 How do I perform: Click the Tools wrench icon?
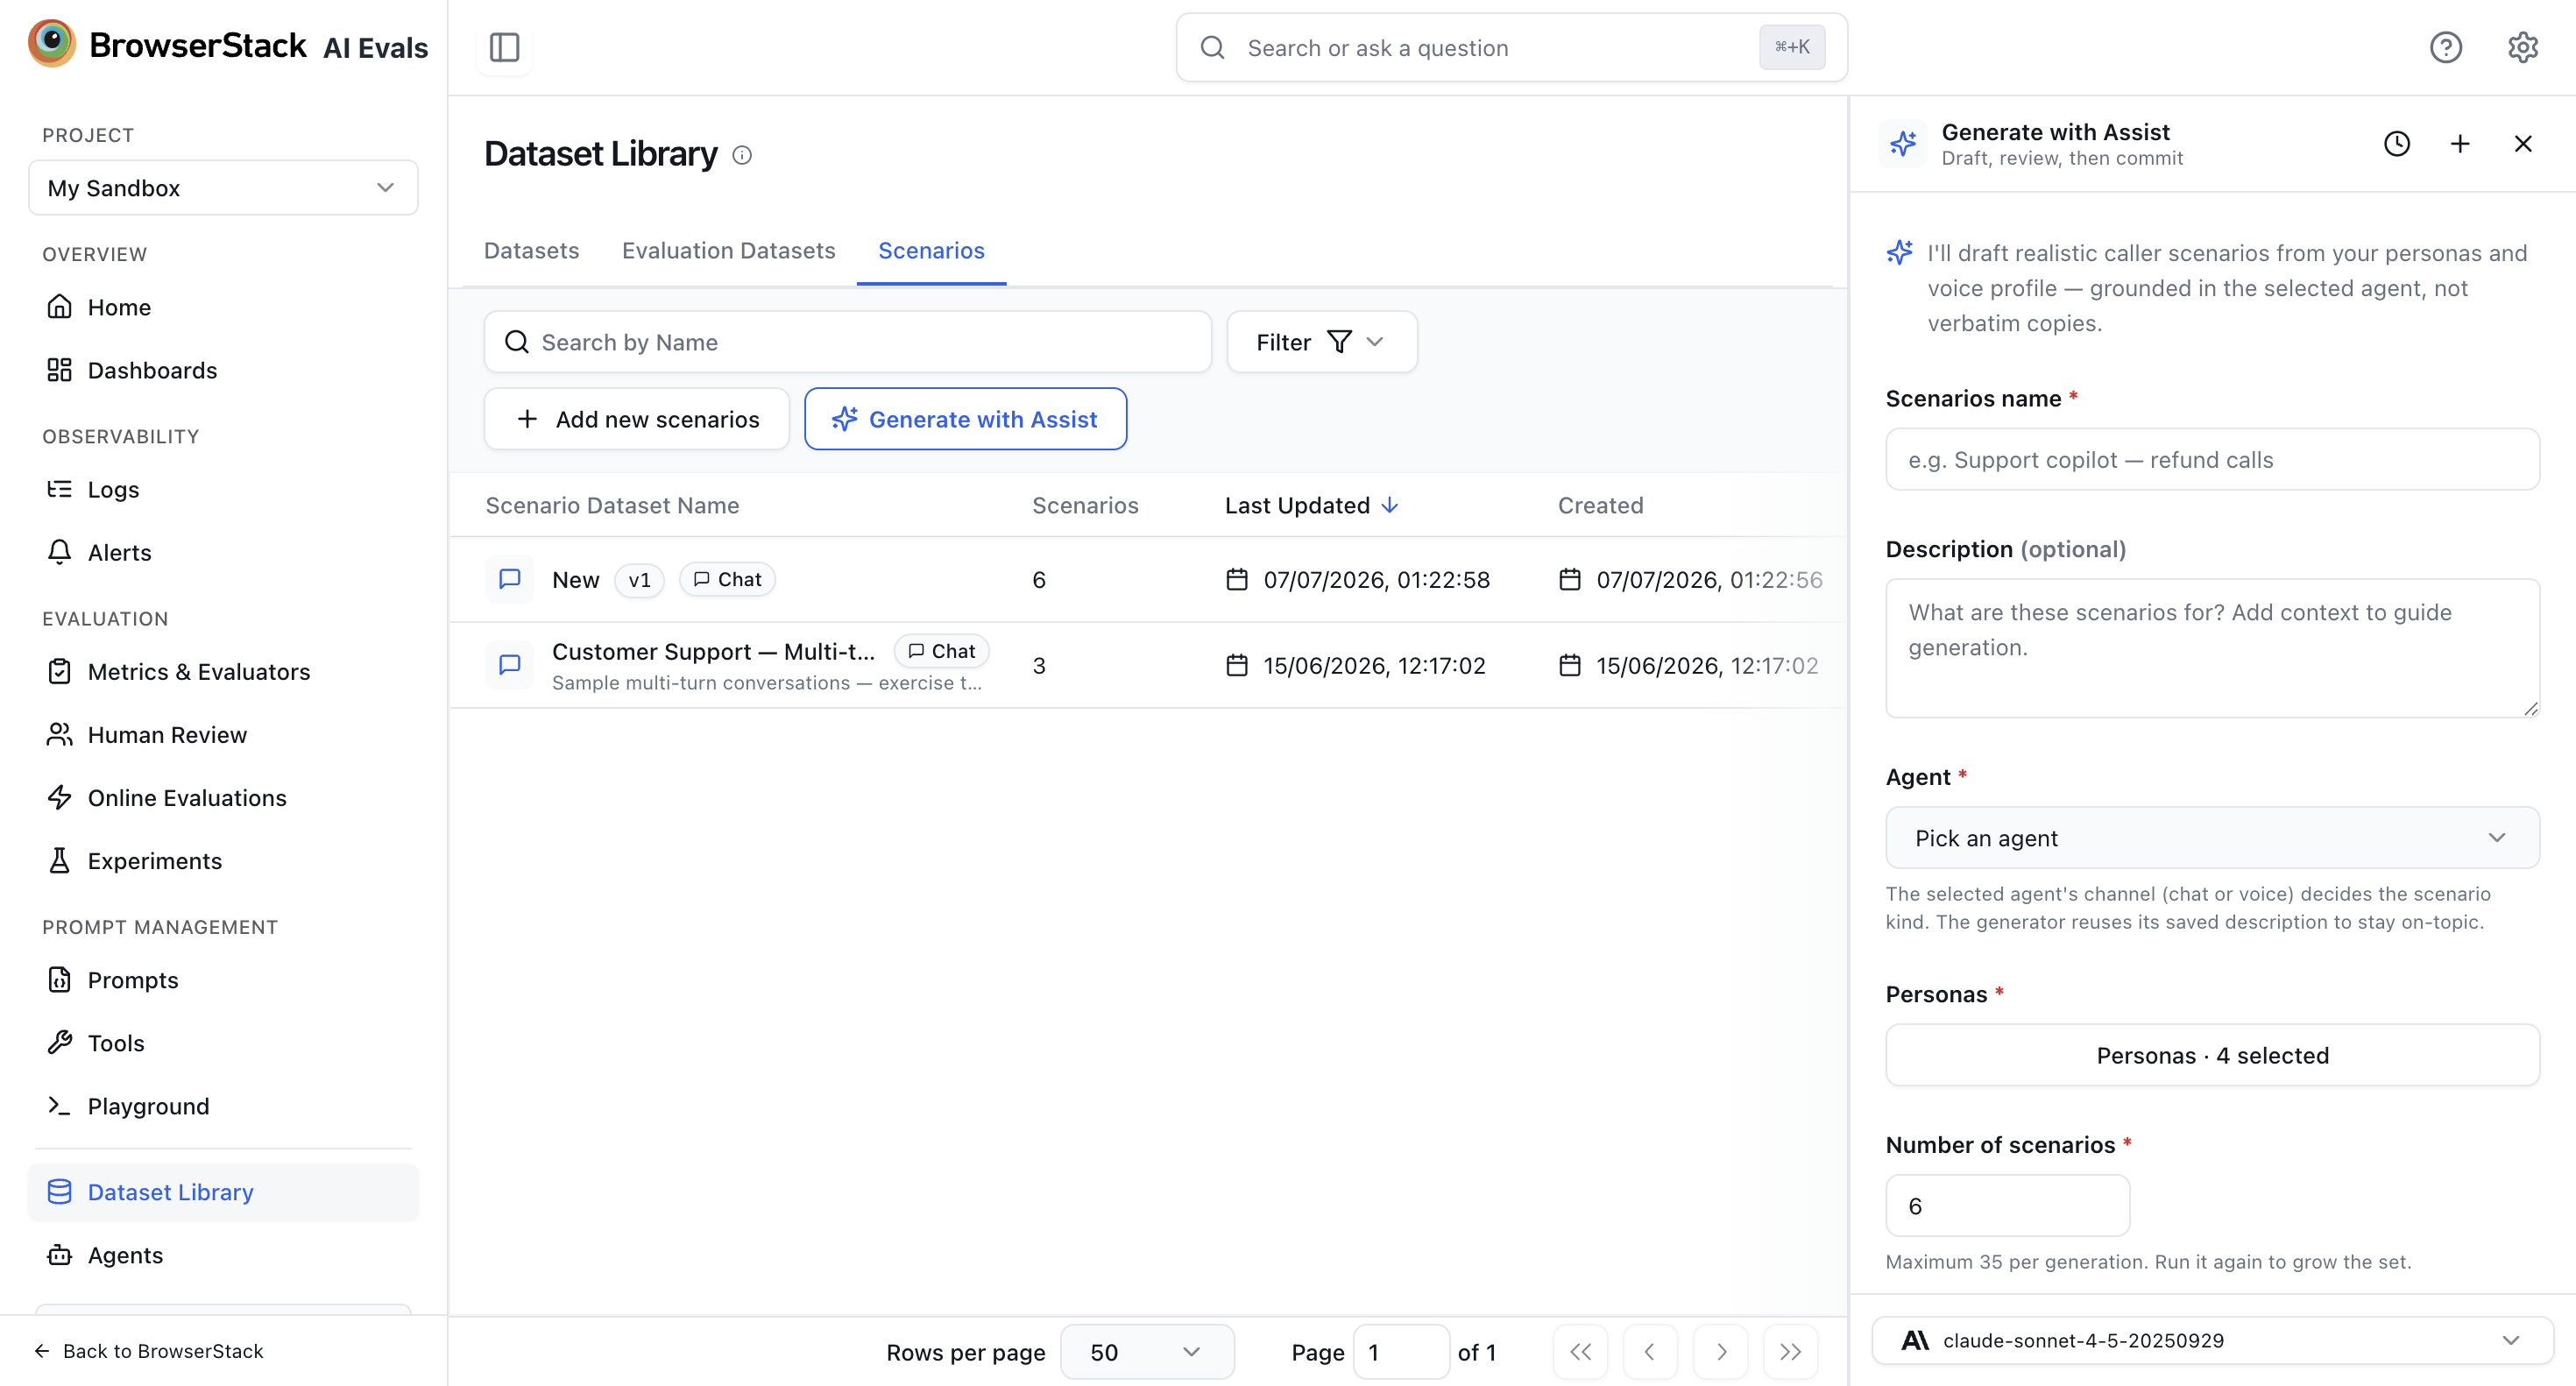pyautogui.click(x=60, y=1042)
